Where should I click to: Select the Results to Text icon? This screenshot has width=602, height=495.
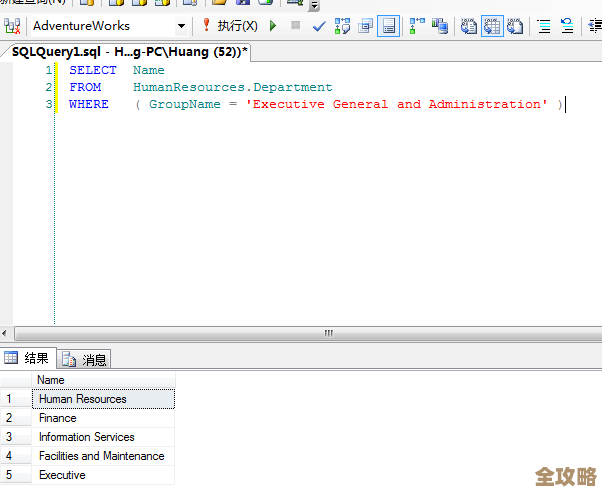click(469, 26)
